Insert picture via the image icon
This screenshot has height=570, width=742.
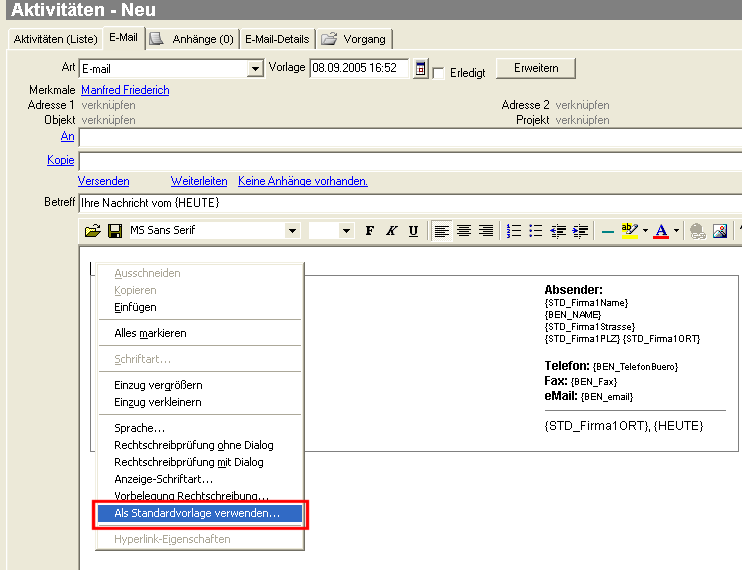coord(720,231)
